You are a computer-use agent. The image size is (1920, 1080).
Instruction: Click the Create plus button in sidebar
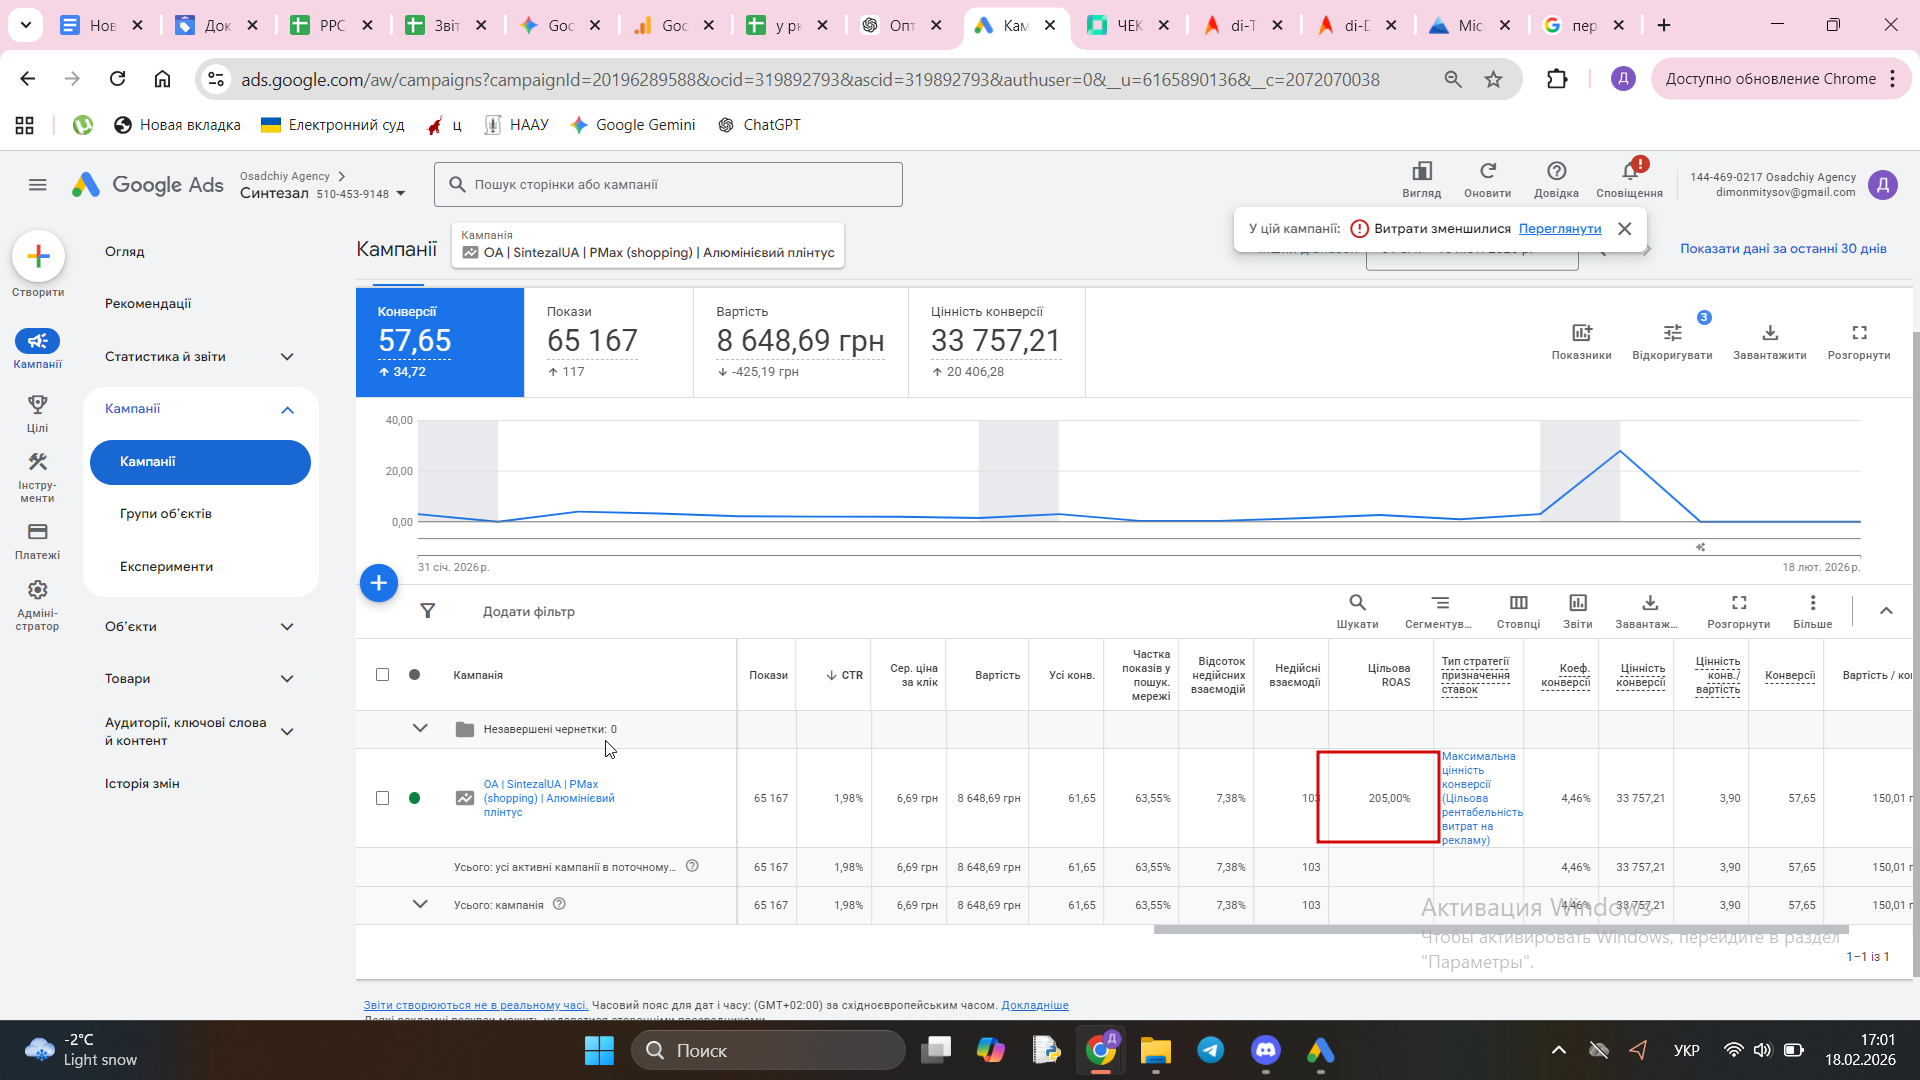click(x=38, y=257)
